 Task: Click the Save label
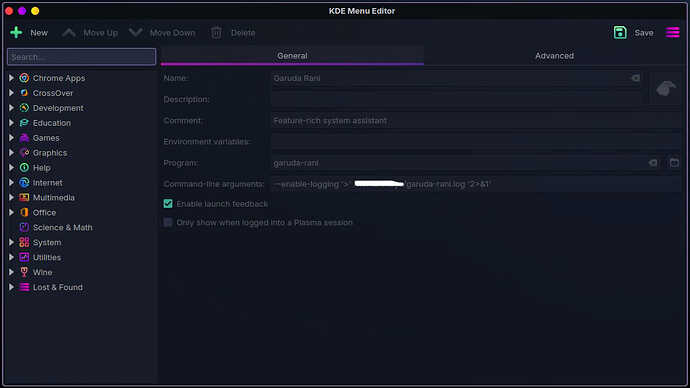(644, 33)
